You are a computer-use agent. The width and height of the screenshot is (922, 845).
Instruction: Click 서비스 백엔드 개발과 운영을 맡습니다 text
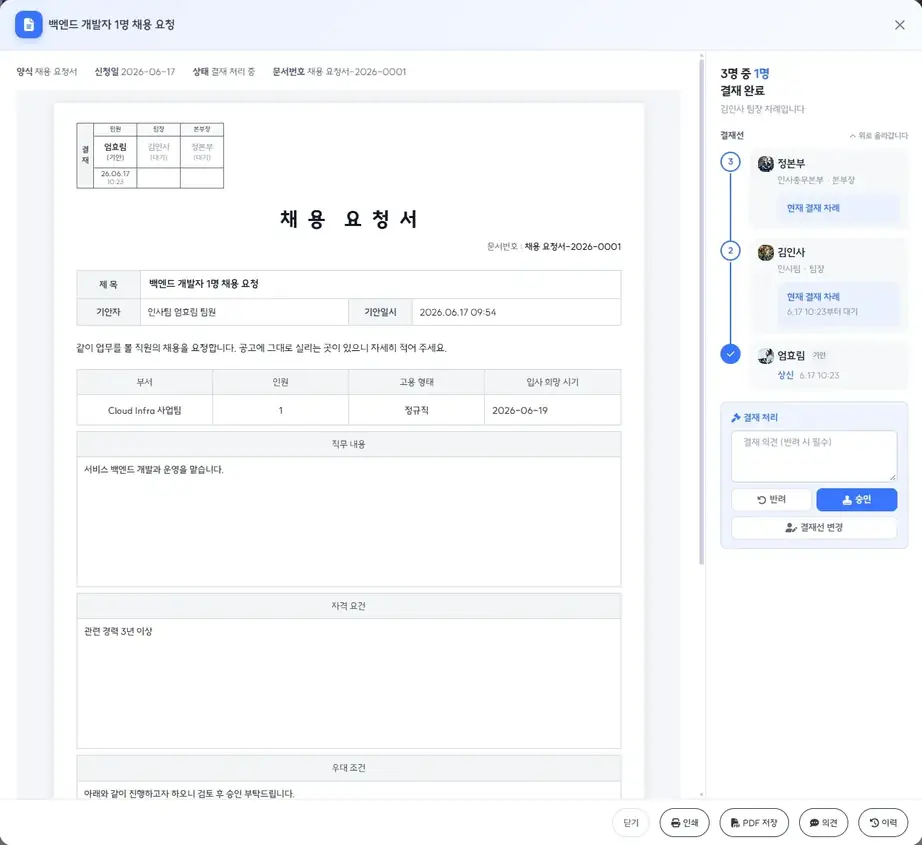(153, 469)
